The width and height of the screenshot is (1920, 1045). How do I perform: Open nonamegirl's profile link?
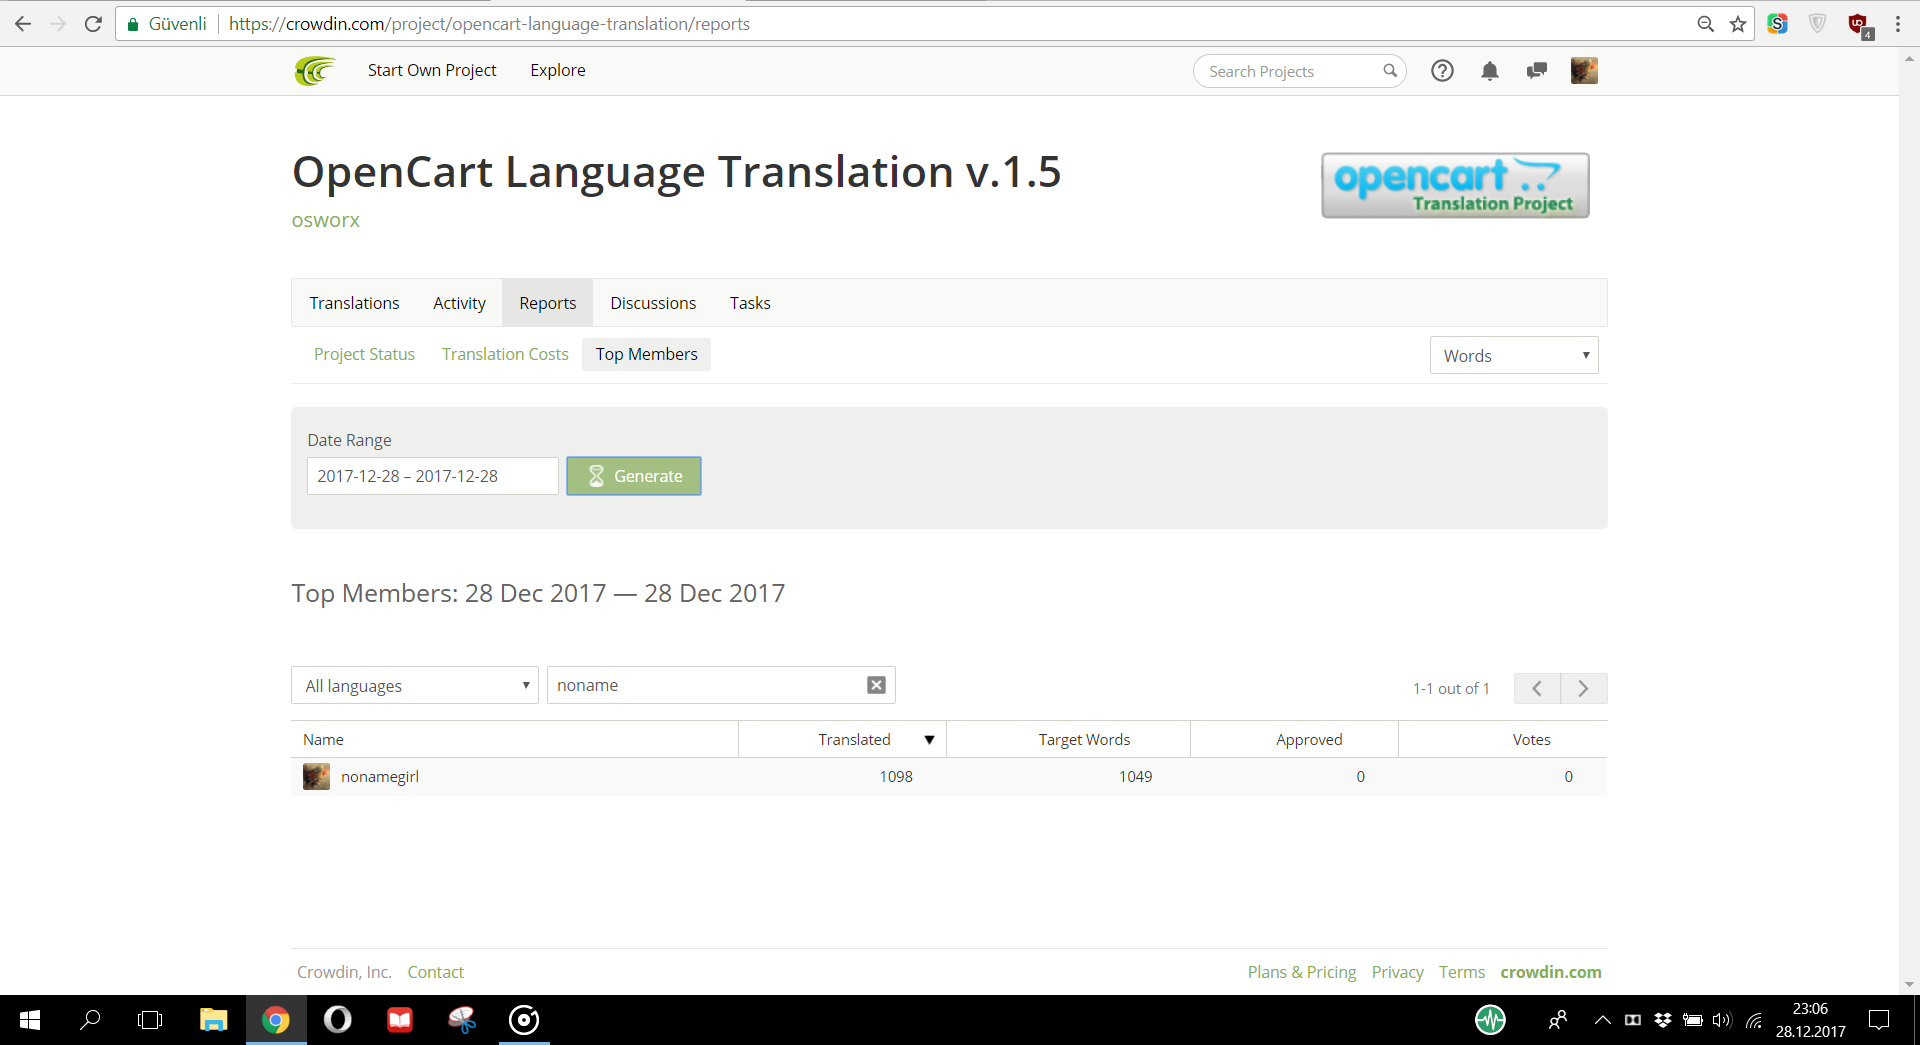[380, 776]
